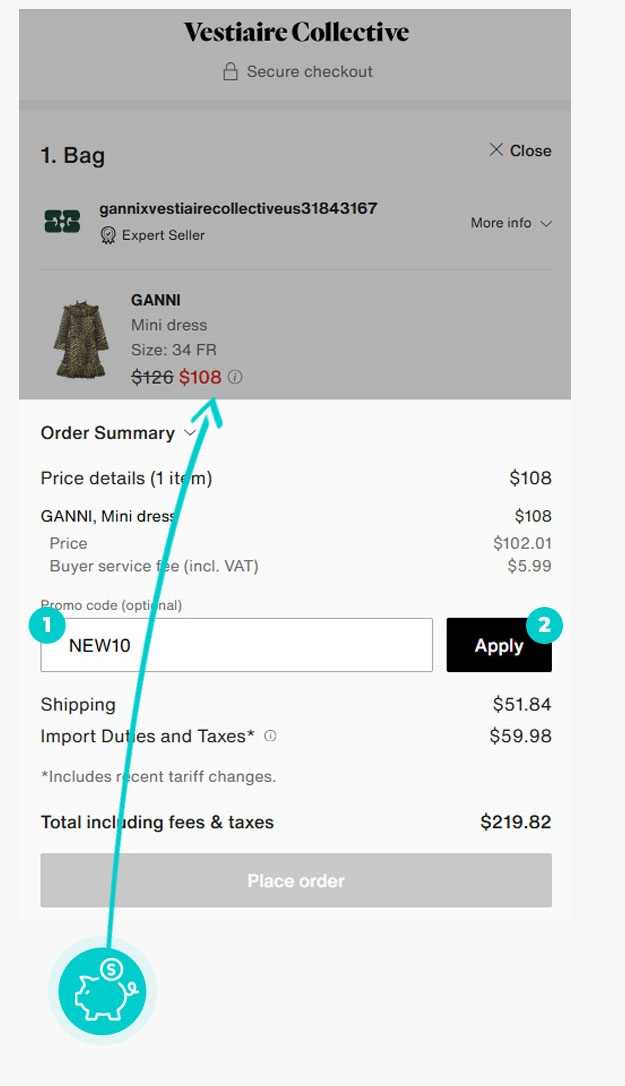This screenshot has width=625, height=1086.
Task: Click the teal step 2 marker
Action: click(x=544, y=625)
